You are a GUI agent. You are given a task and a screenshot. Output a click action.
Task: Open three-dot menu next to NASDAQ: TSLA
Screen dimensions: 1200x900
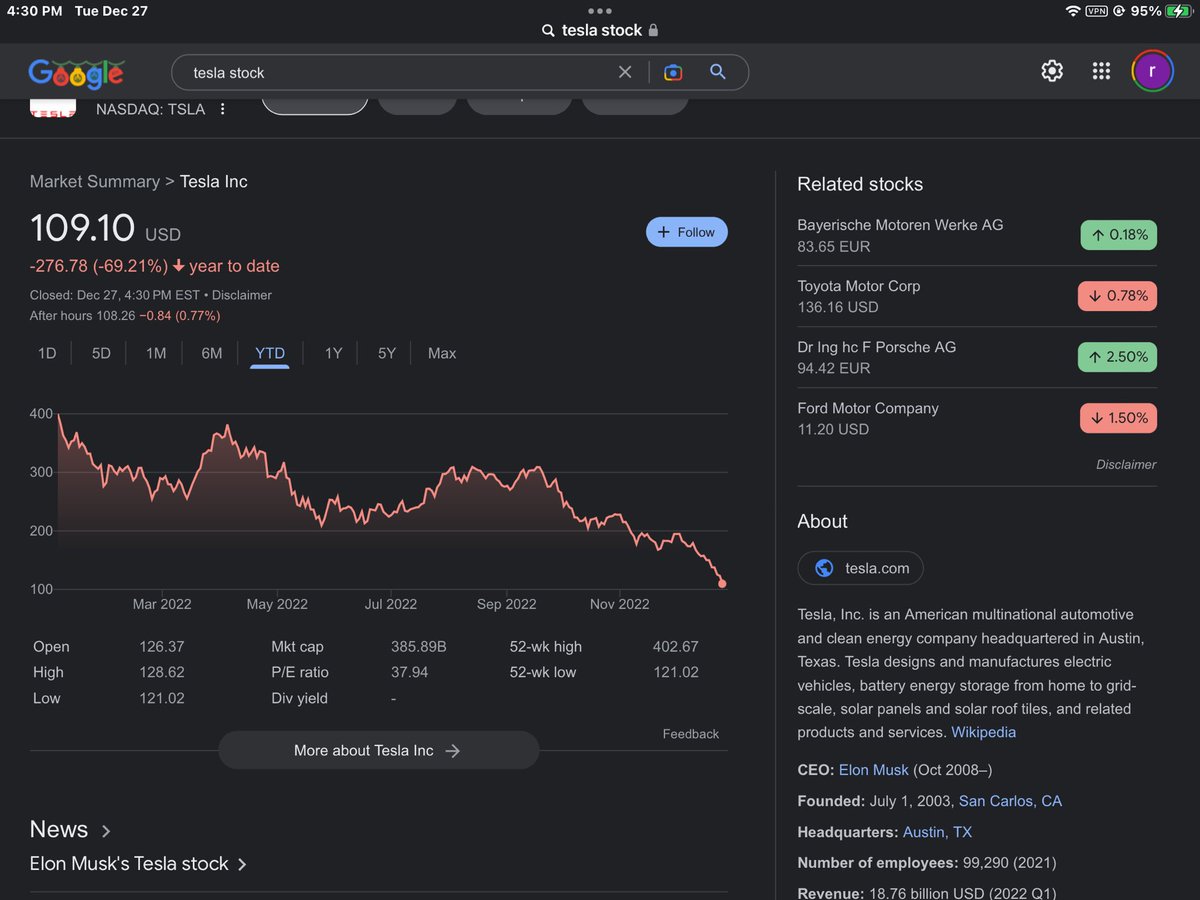pos(222,109)
